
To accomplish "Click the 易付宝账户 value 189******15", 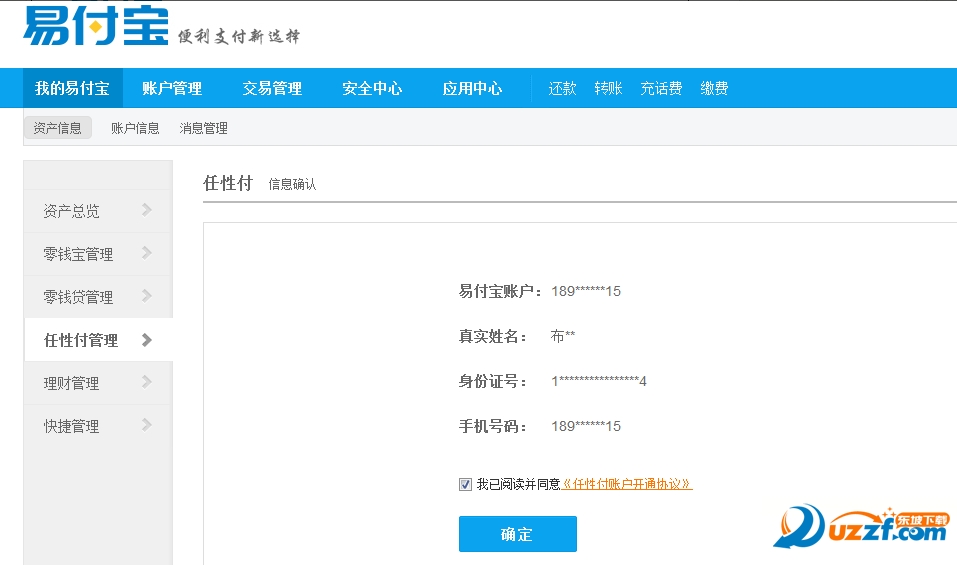I will [x=586, y=292].
